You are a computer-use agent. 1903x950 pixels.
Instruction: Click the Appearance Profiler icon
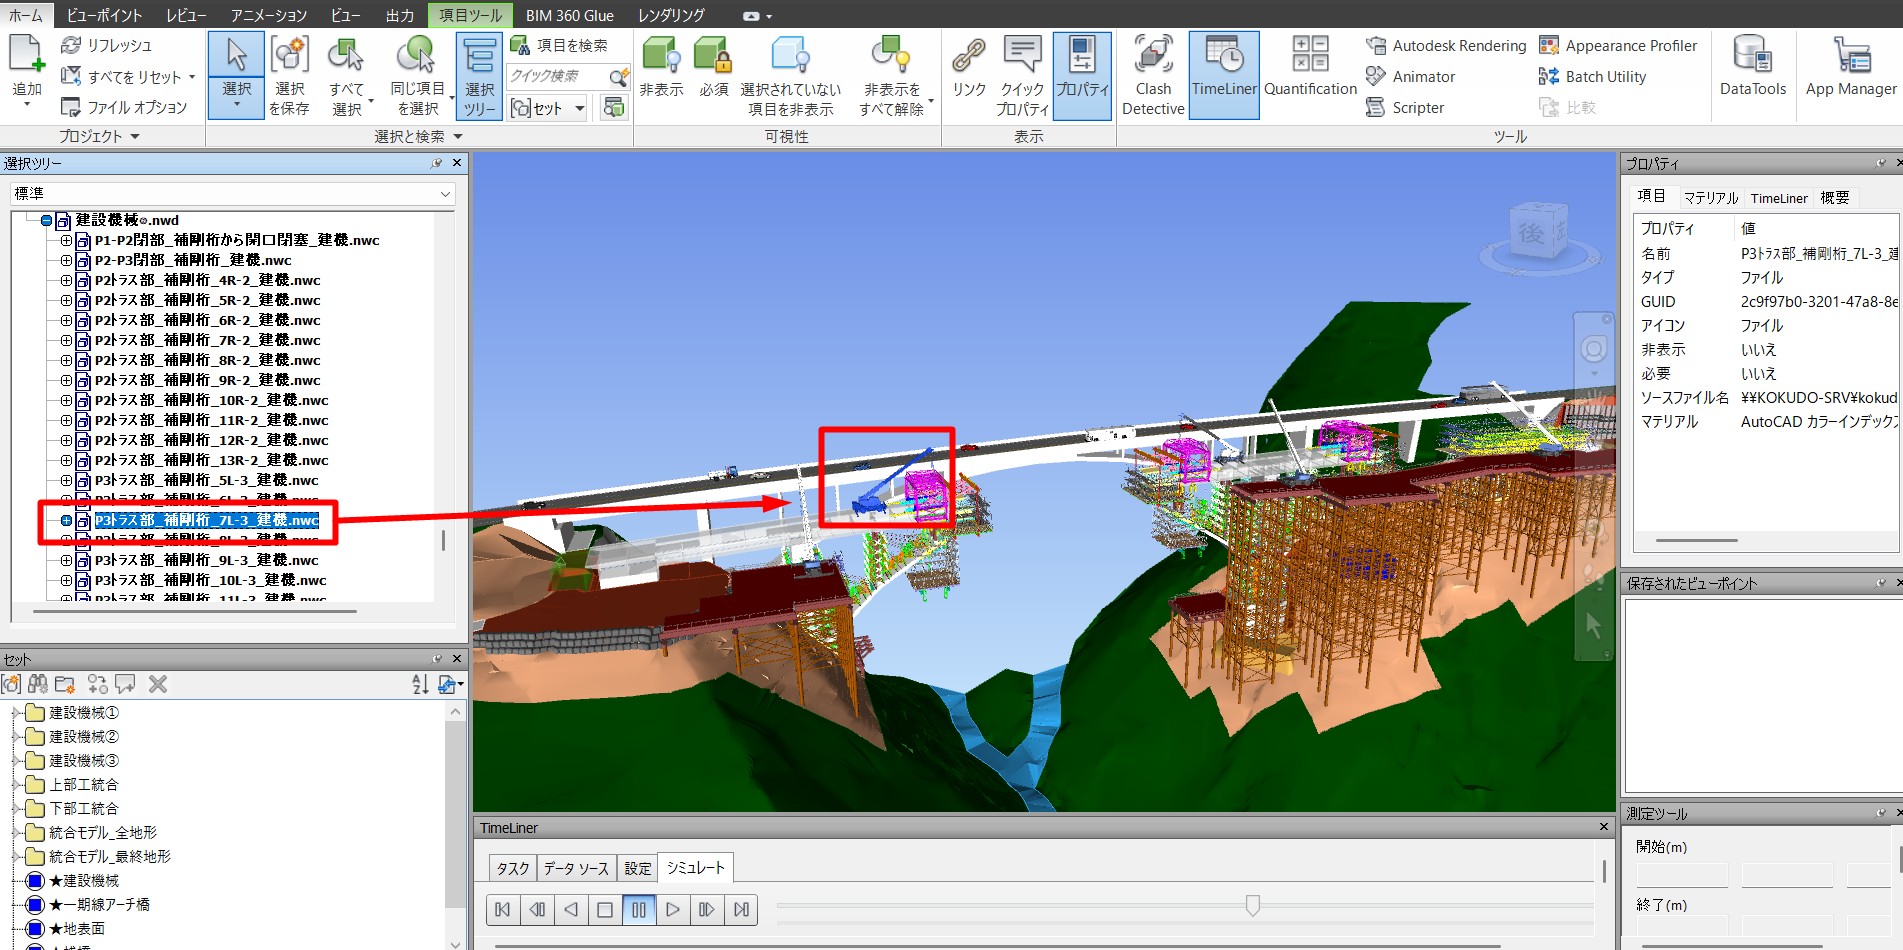pyautogui.click(x=1549, y=46)
